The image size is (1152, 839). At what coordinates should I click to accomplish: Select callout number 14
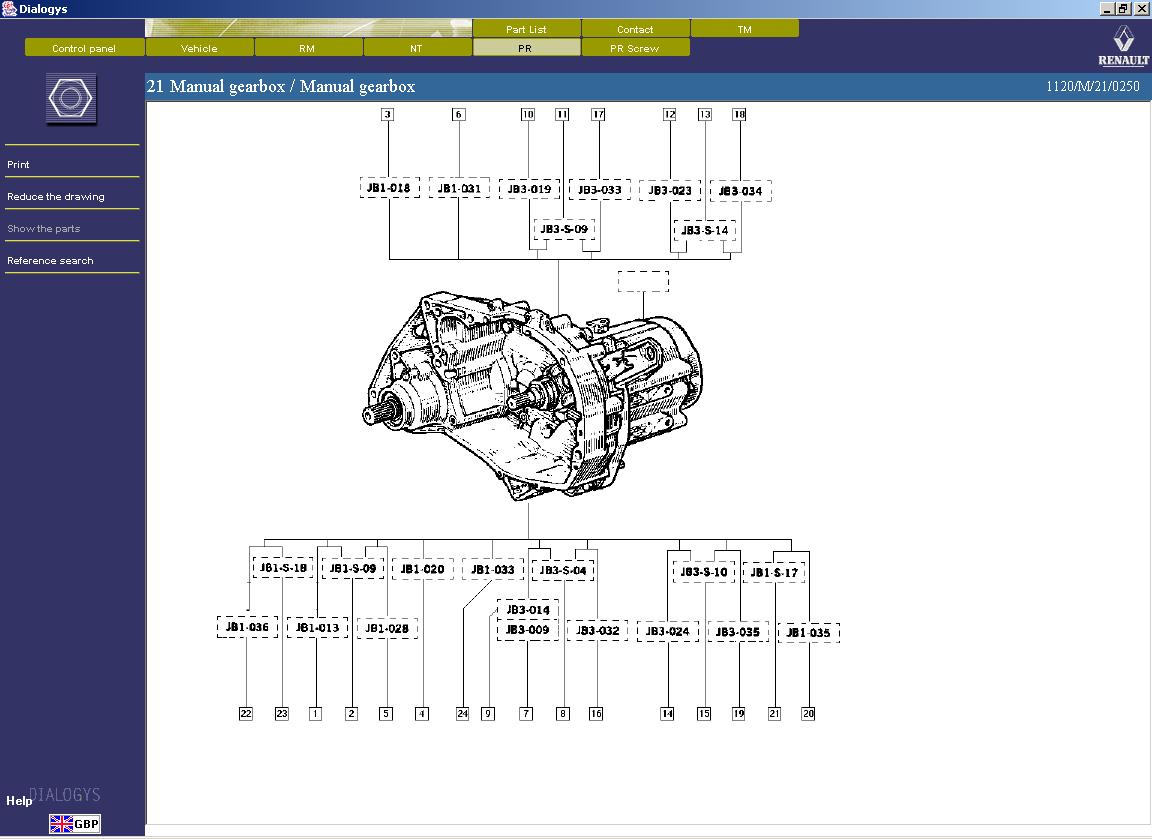tap(667, 713)
